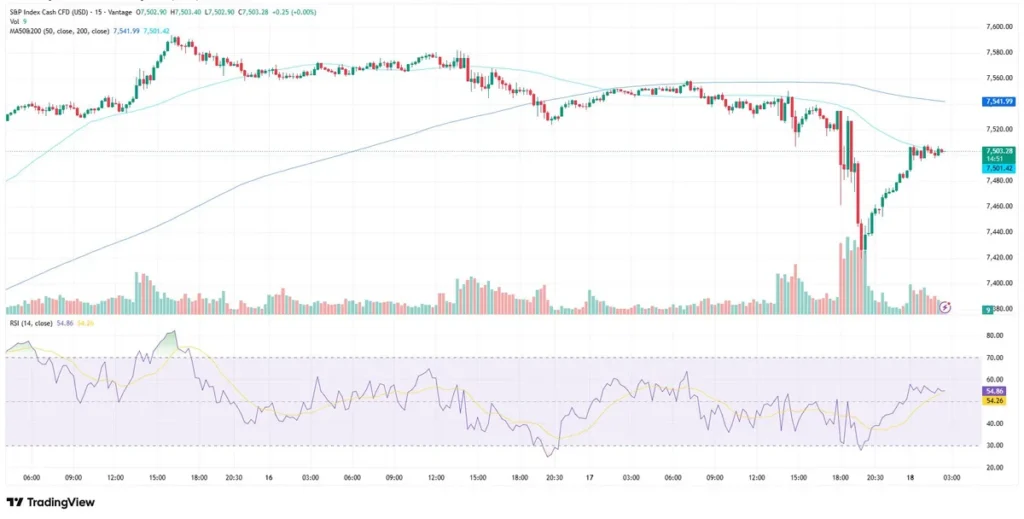Click the 7,580 price scale label

click(998, 52)
